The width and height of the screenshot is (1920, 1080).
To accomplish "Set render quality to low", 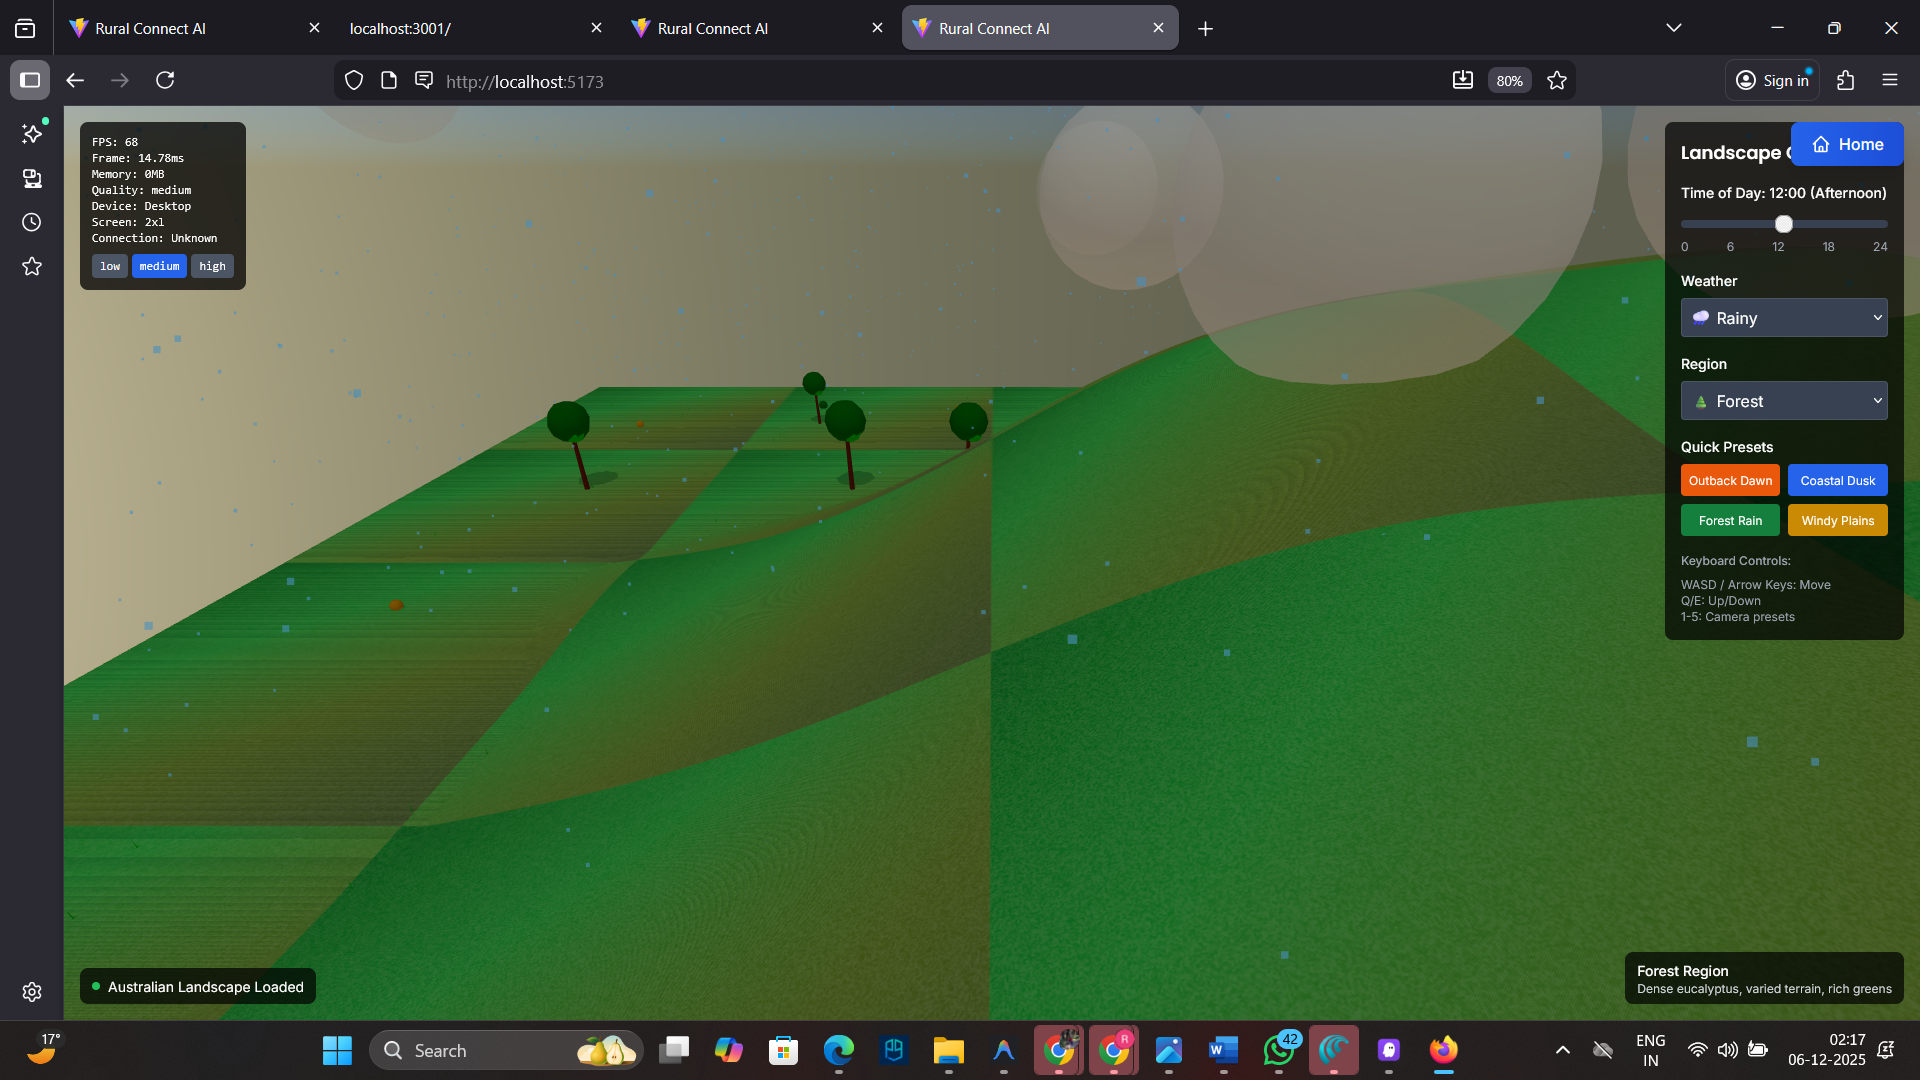I will click(110, 266).
